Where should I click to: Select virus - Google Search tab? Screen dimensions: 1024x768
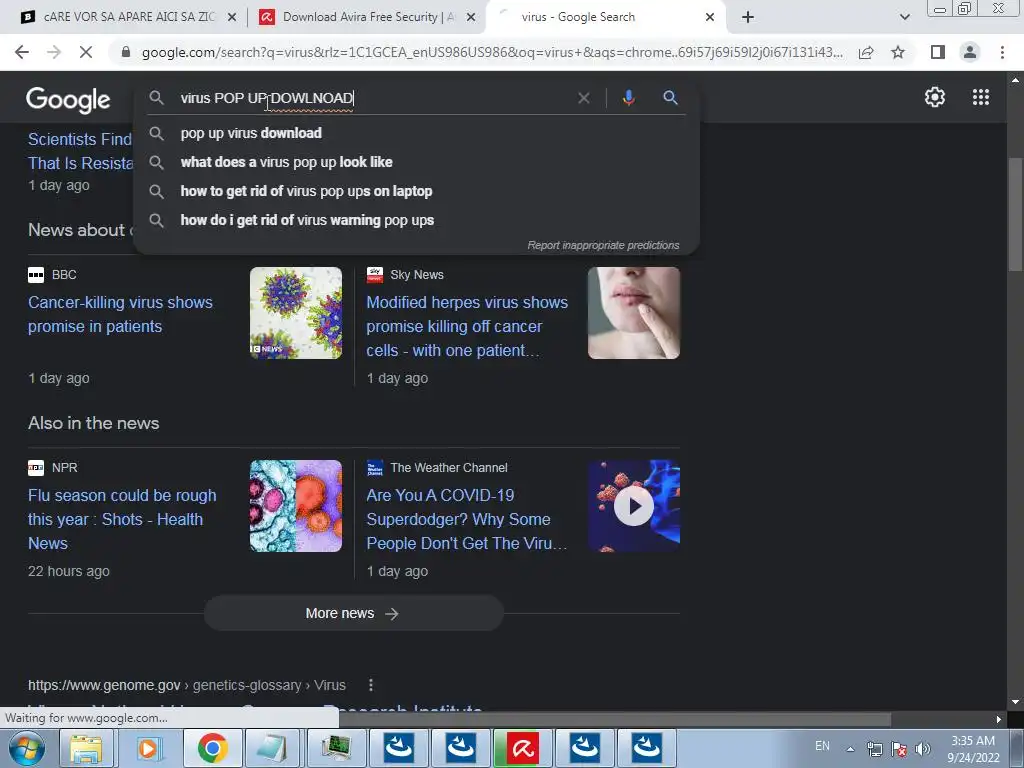[577, 17]
